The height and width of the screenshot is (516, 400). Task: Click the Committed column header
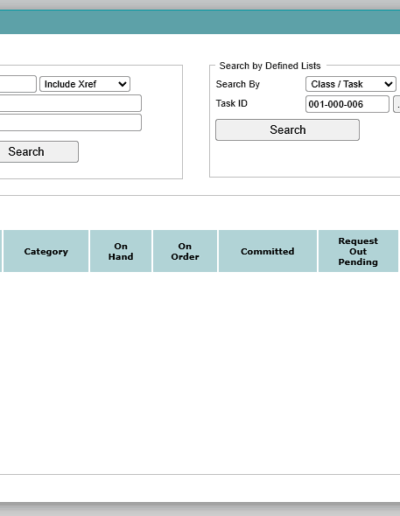[268, 251]
